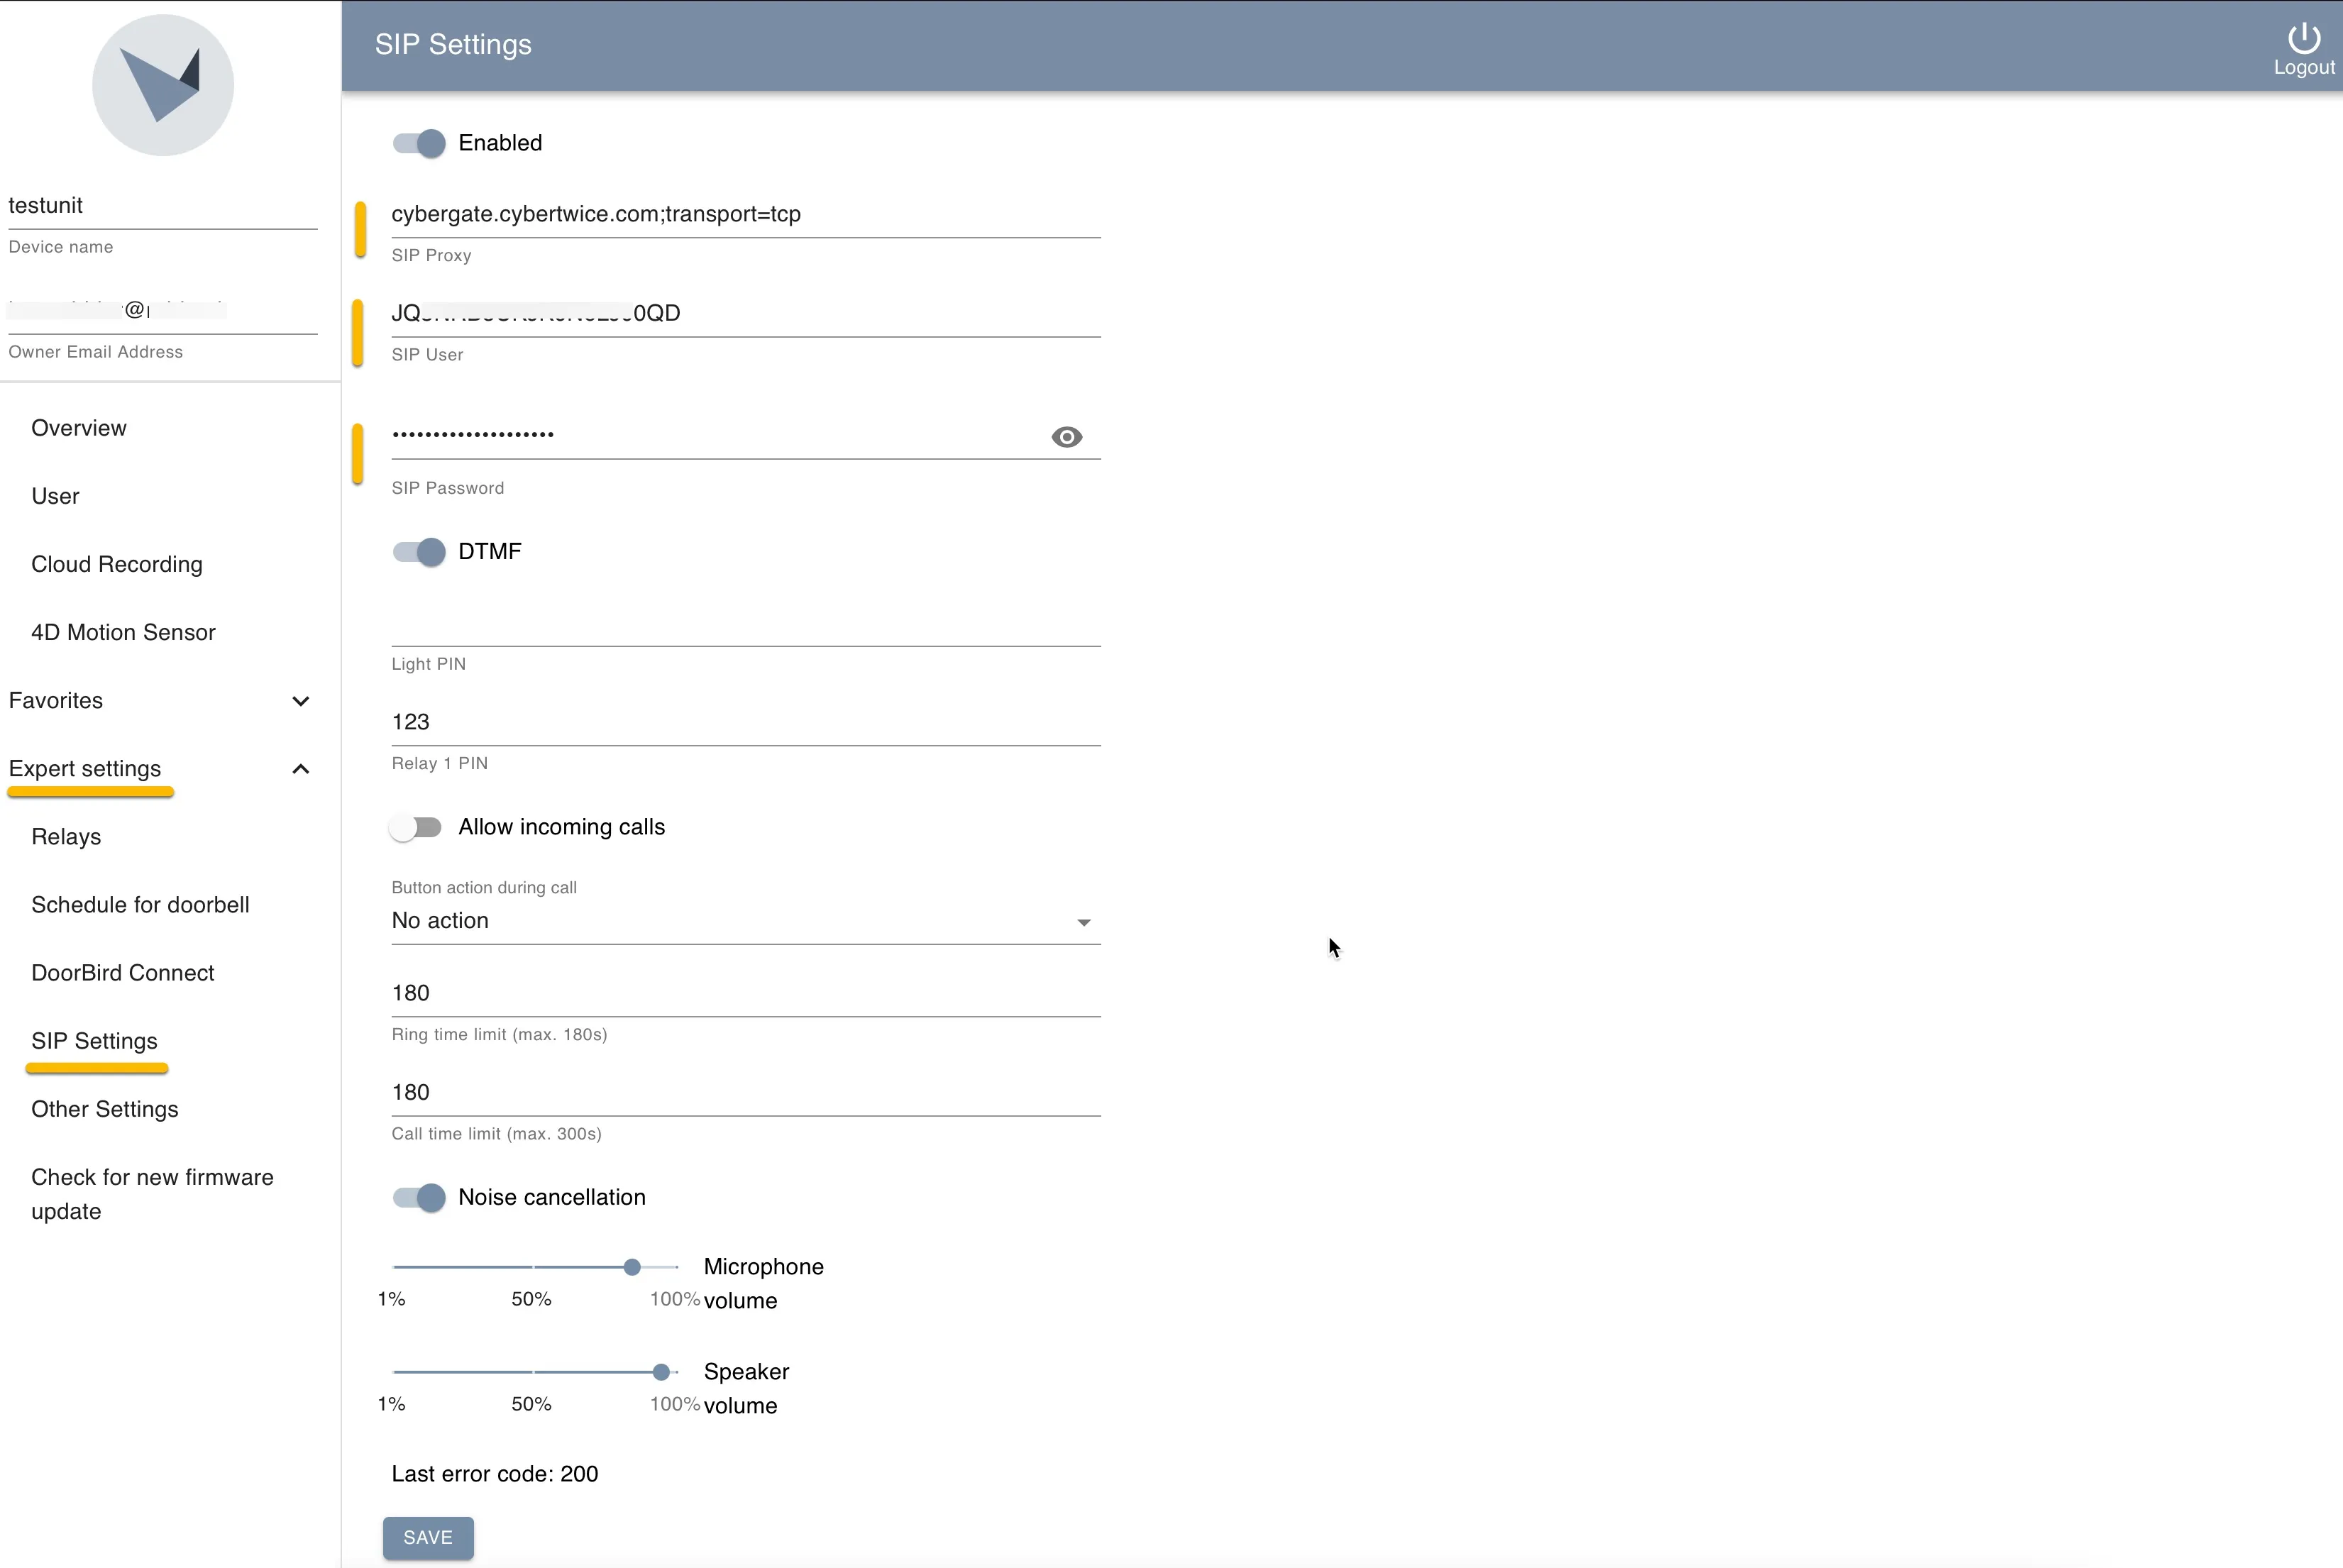This screenshot has height=1568, width=2343.
Task: Click the Ring time limit field
Action: (x=746, y=993)
